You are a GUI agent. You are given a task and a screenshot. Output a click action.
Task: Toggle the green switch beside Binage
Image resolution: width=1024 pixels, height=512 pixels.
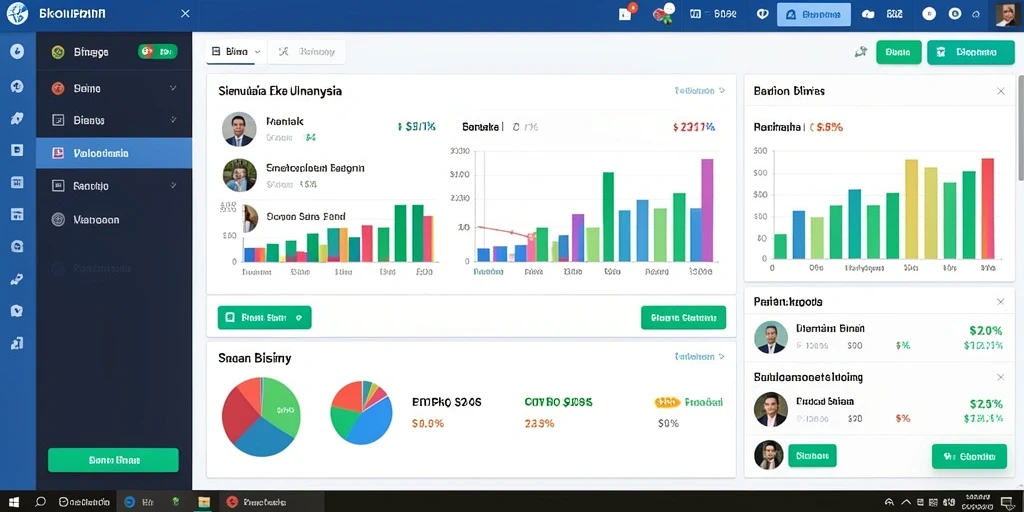click(x=157, y=52)
